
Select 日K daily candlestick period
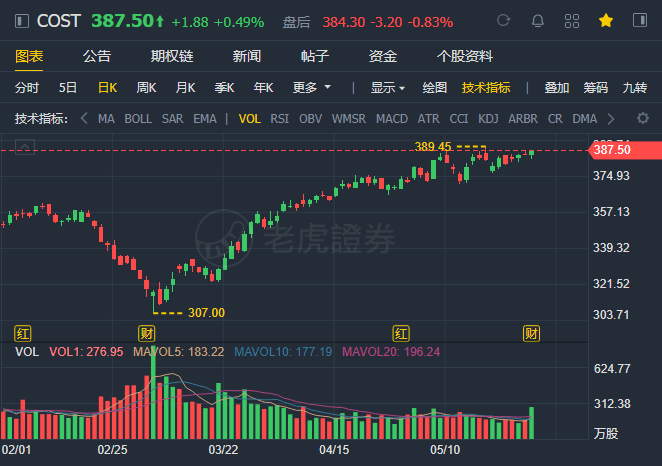click(107, 88)
